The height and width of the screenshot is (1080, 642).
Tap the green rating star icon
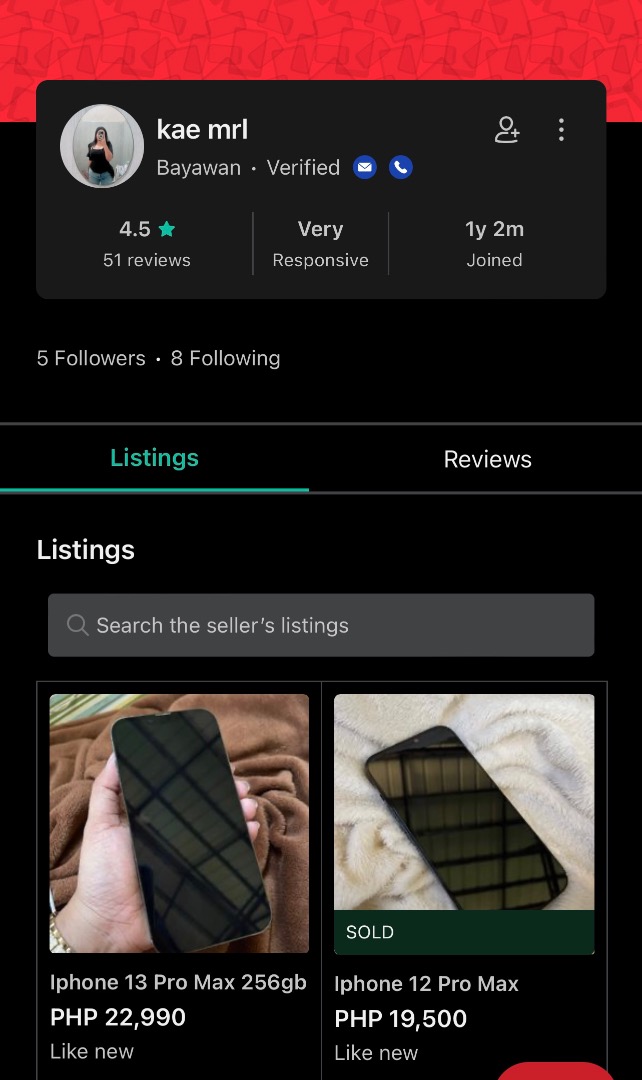(167, 229)
